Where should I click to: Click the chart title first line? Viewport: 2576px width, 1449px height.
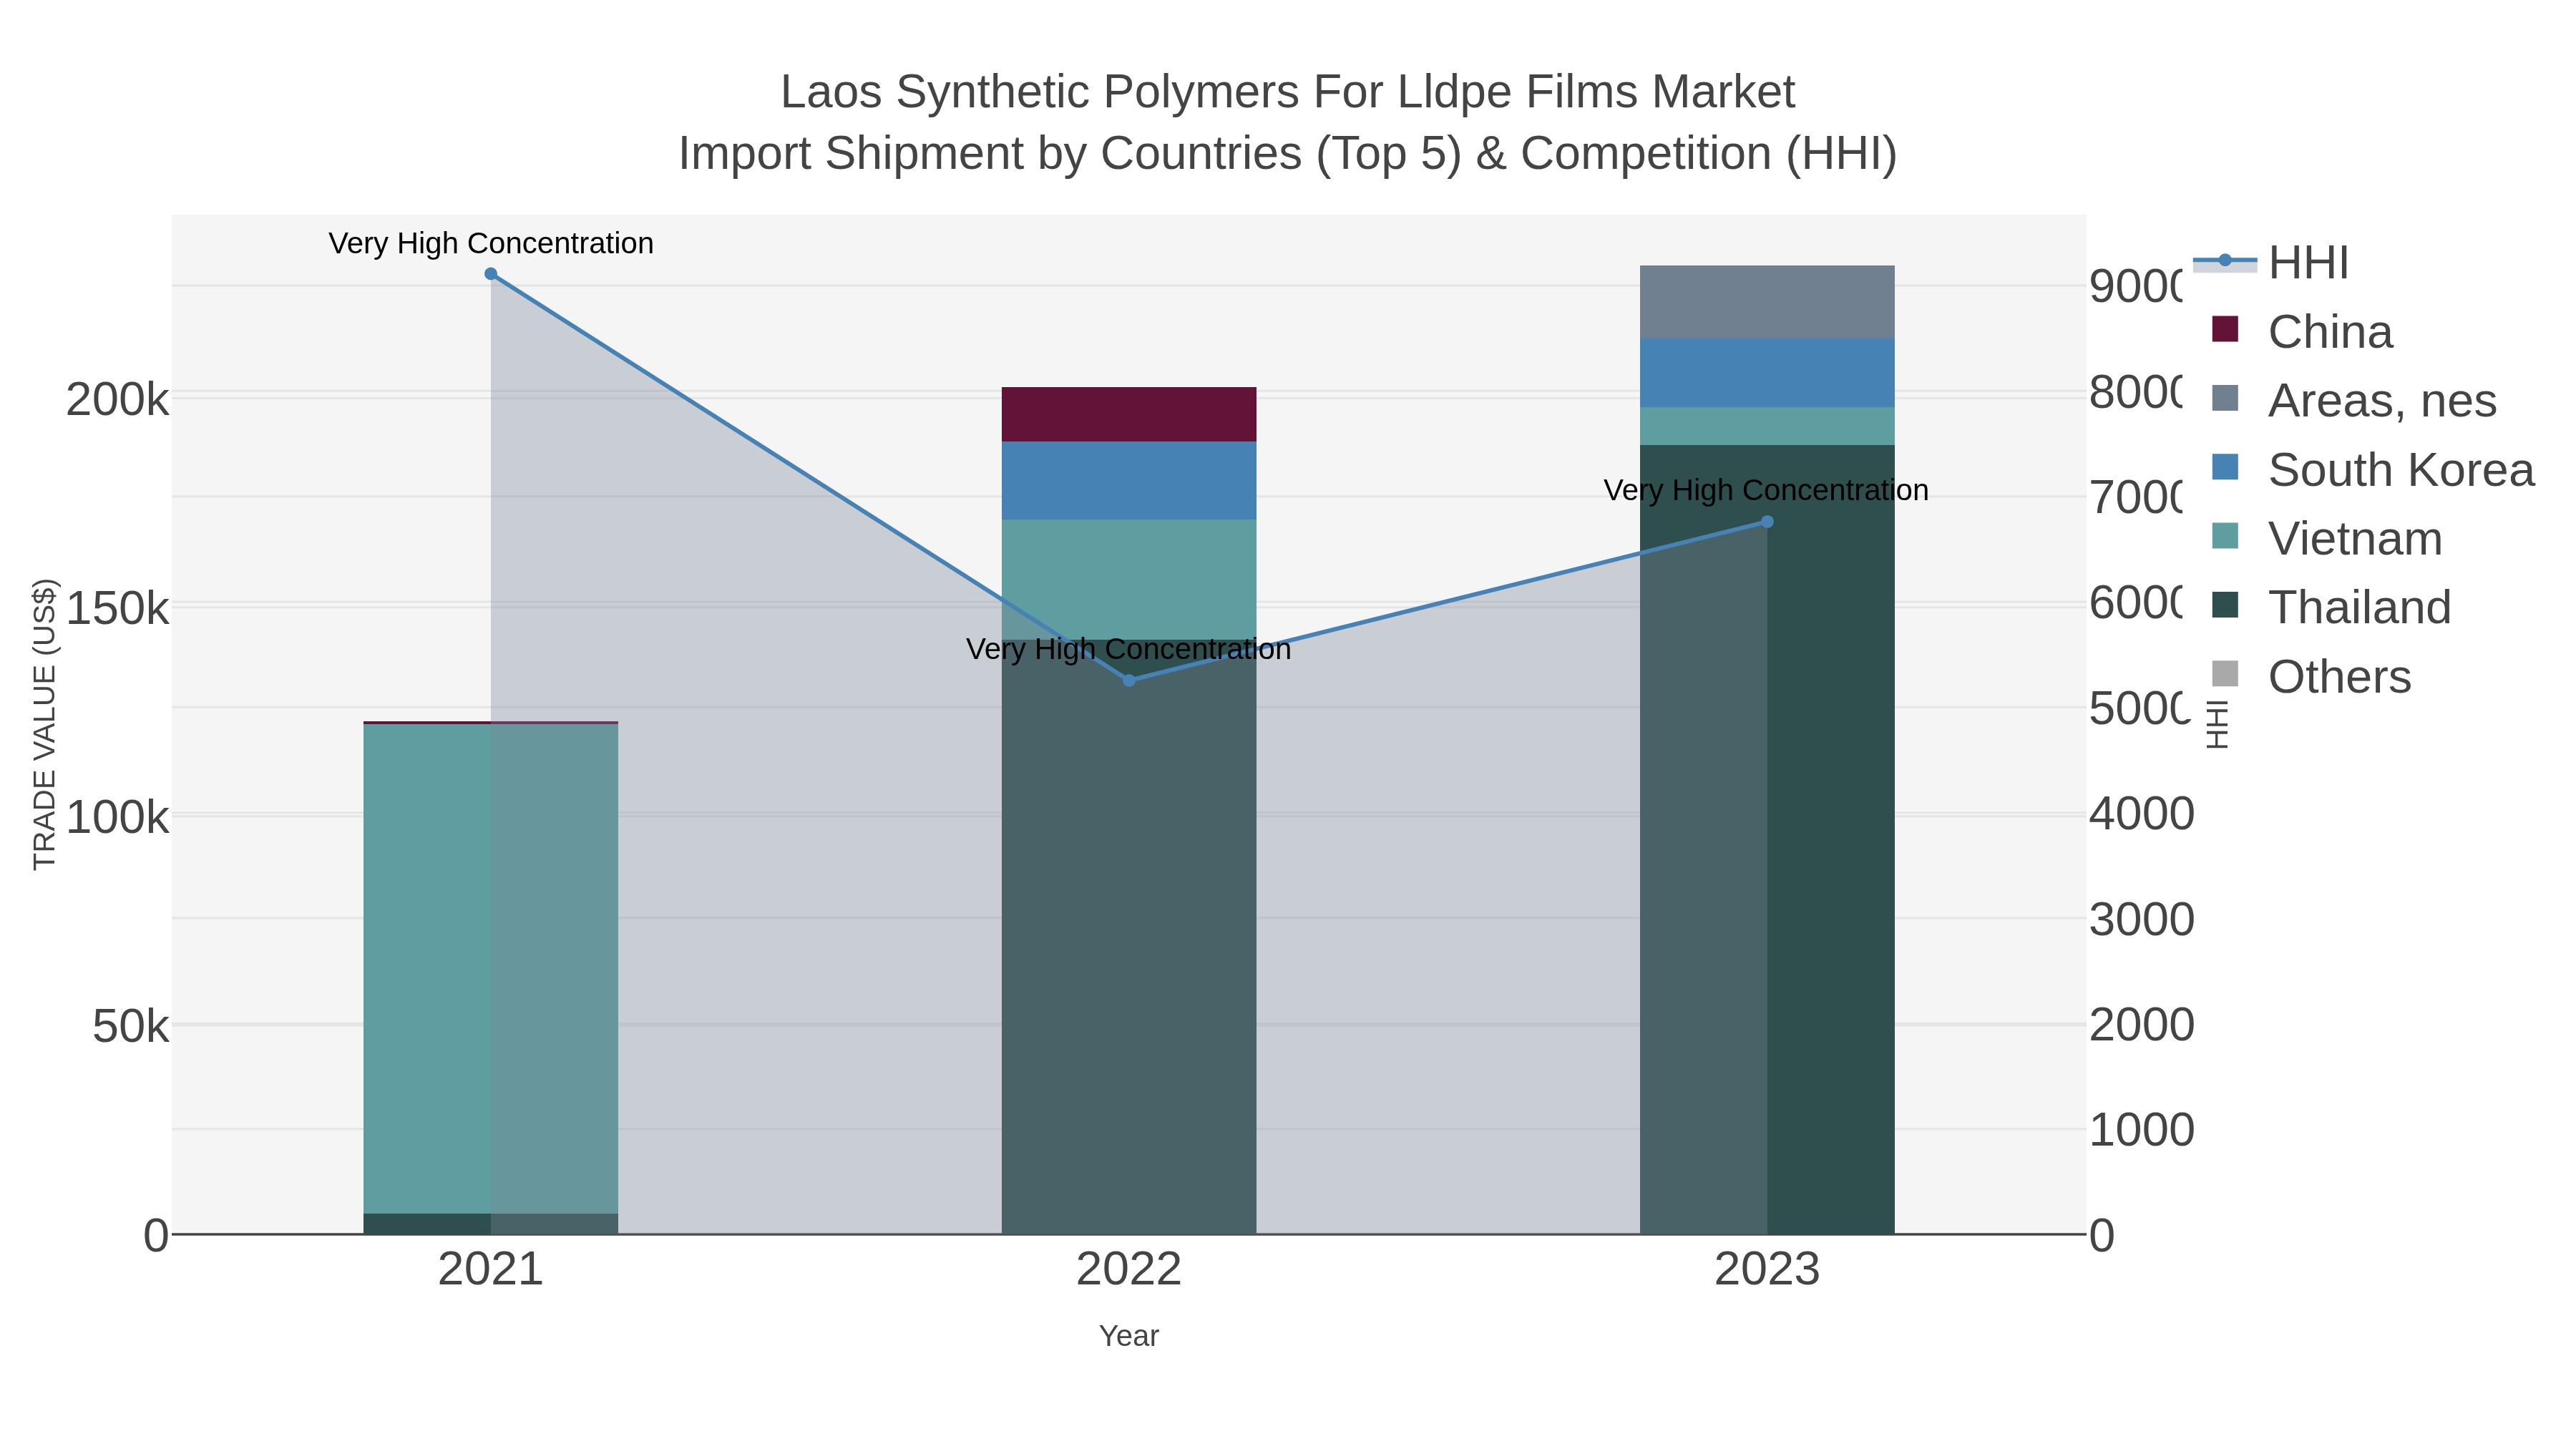[x=1288, y=92]
